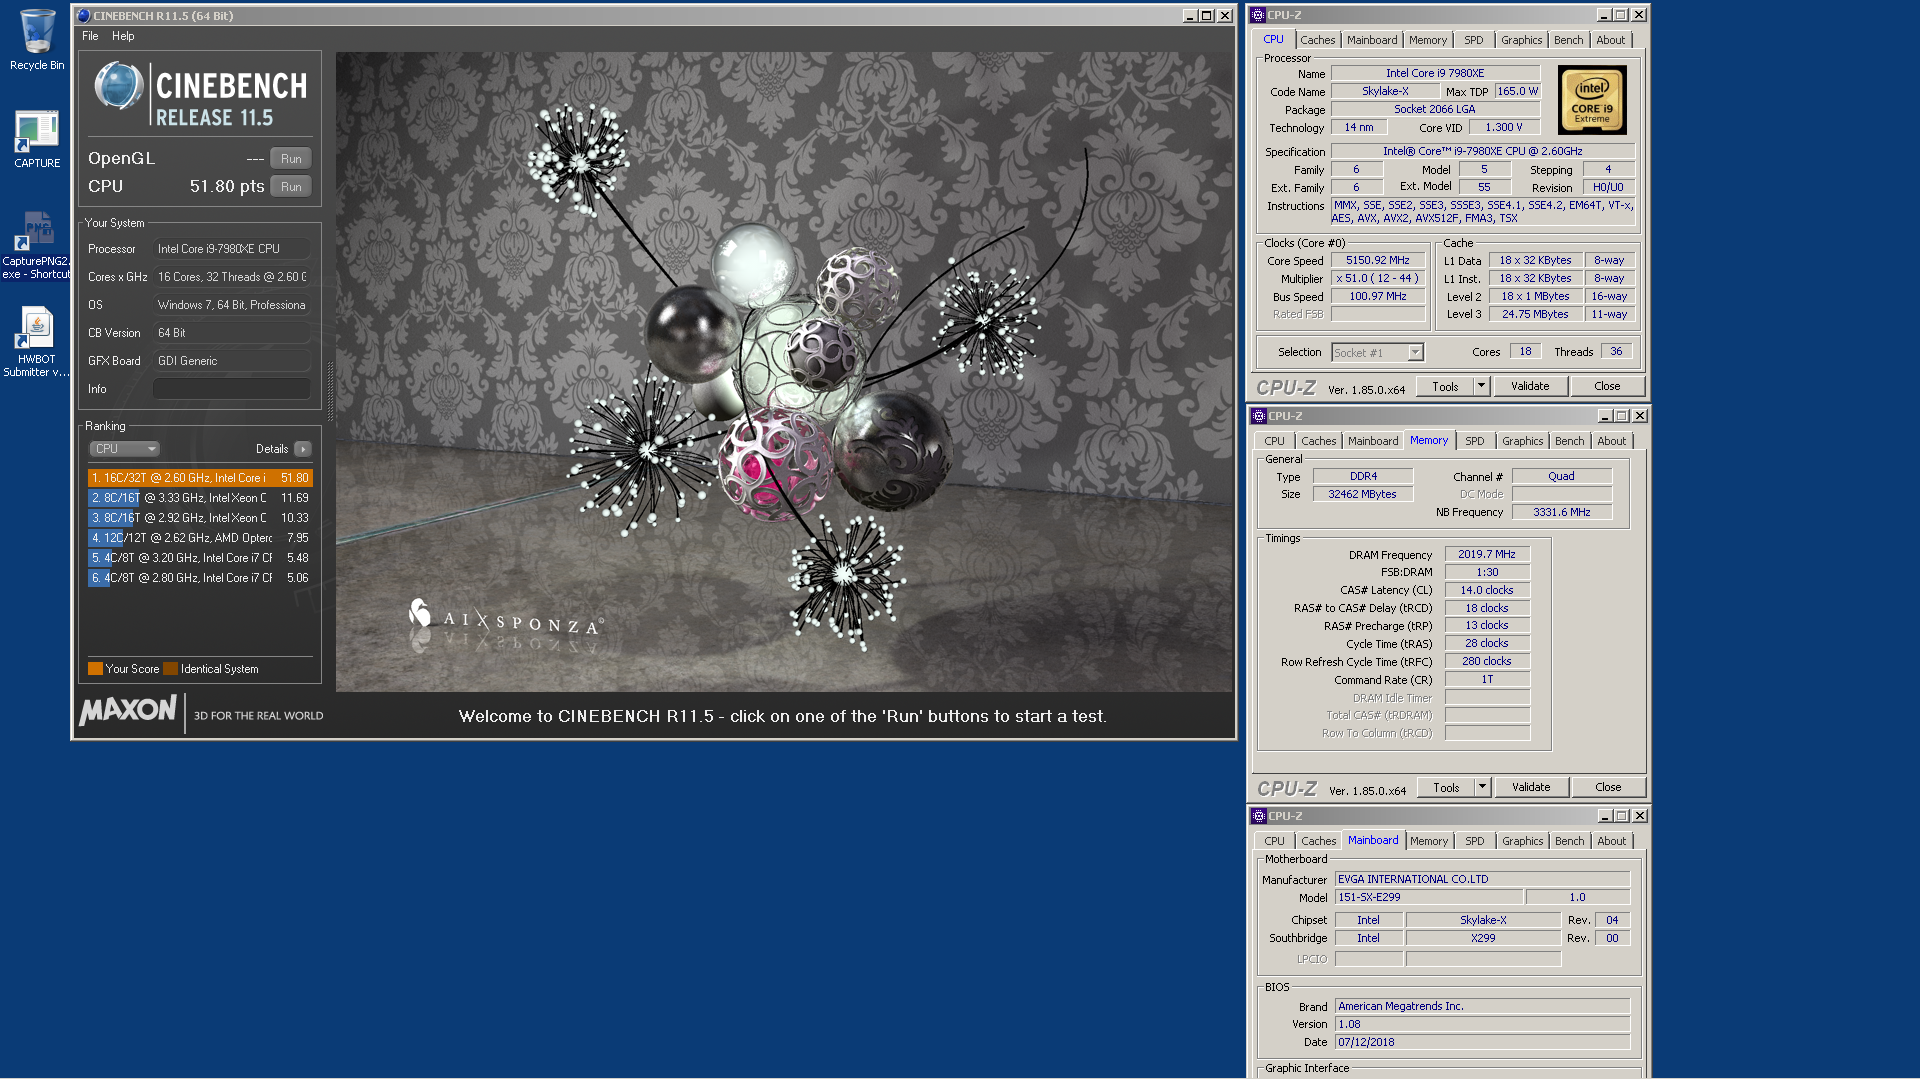Open the File menu in Cinebench

(x=90, y=36)
